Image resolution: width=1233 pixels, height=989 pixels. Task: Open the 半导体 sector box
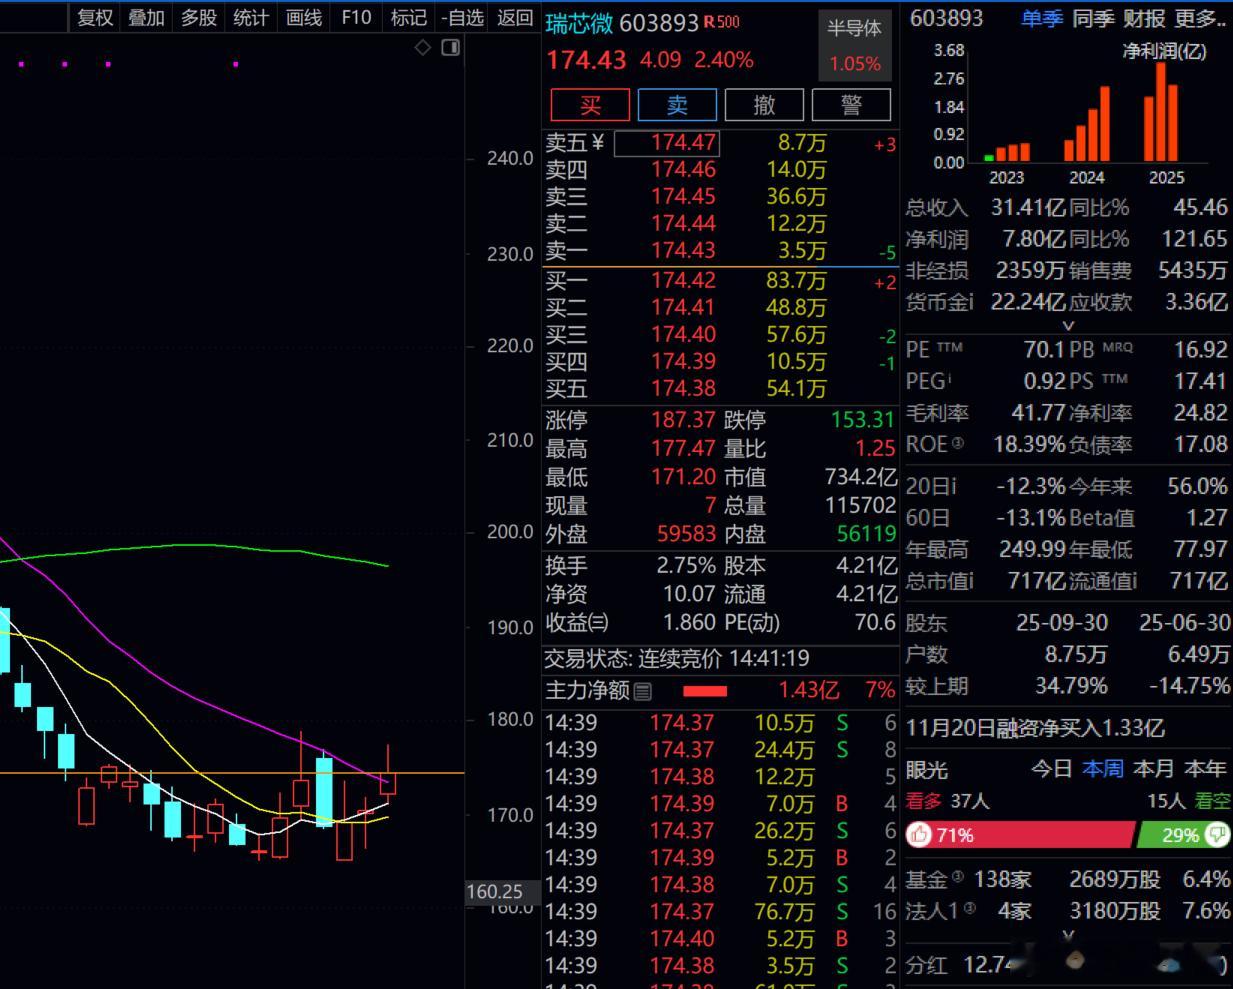(x=854, y=46)
